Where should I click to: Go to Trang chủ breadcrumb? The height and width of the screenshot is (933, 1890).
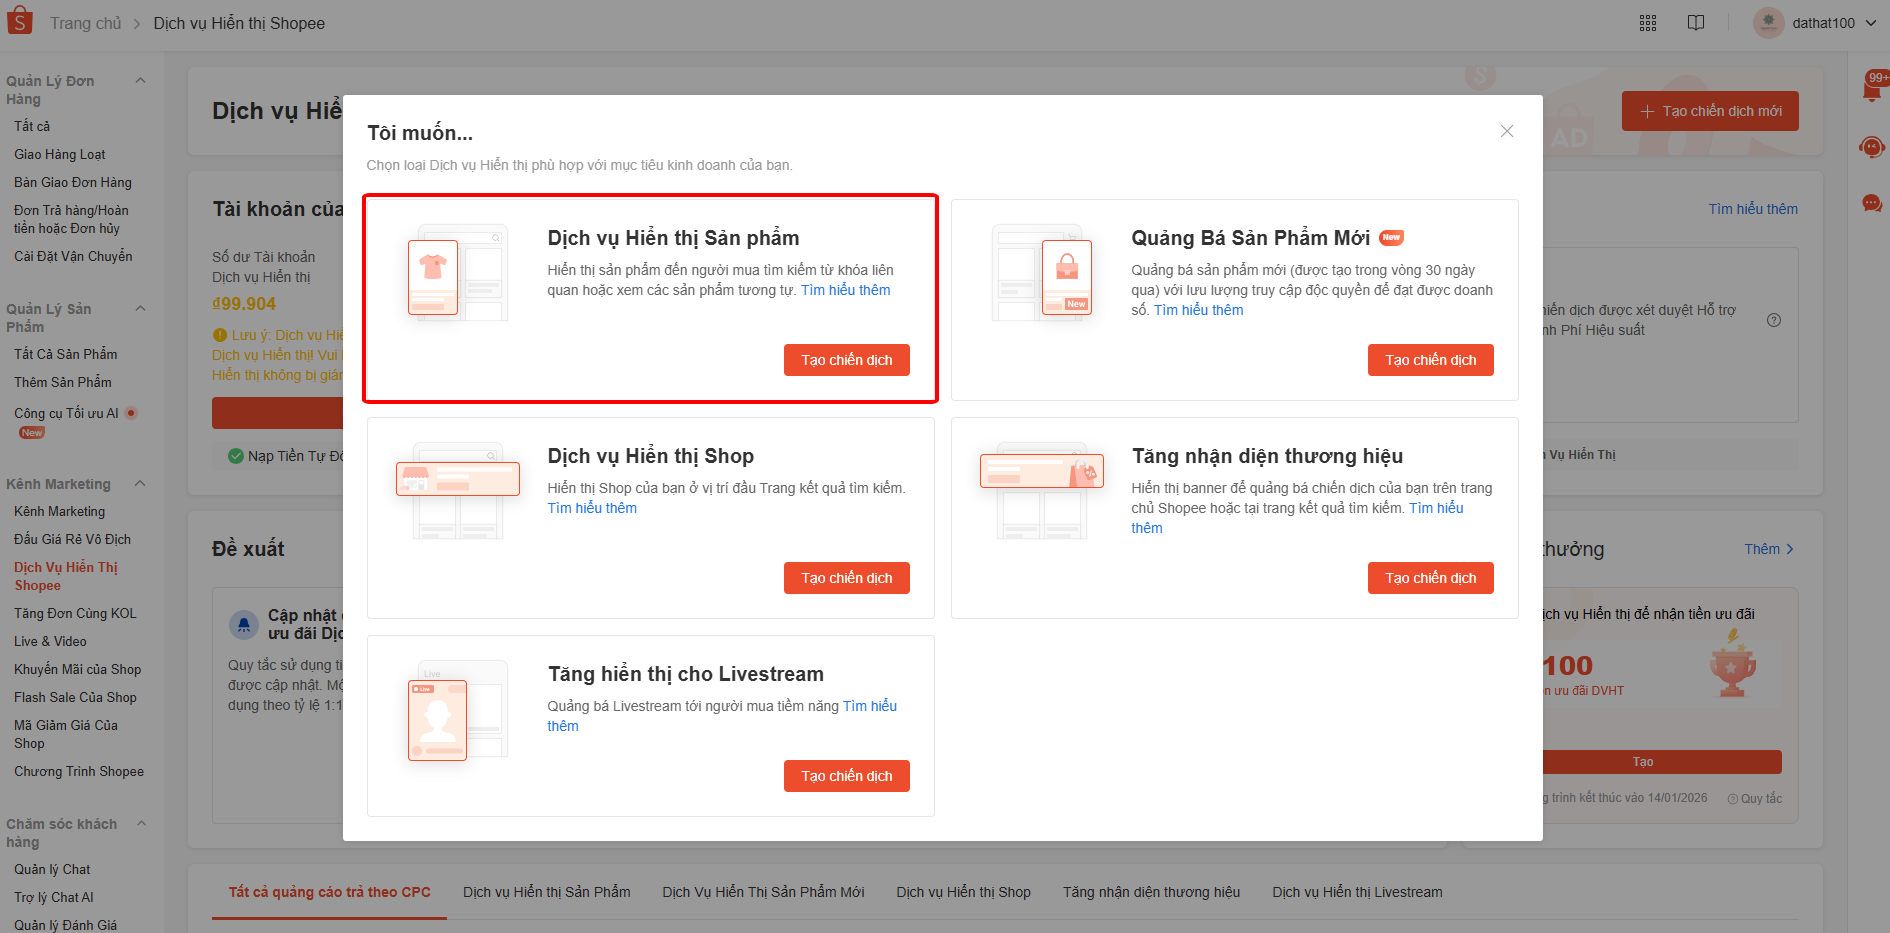86,23
